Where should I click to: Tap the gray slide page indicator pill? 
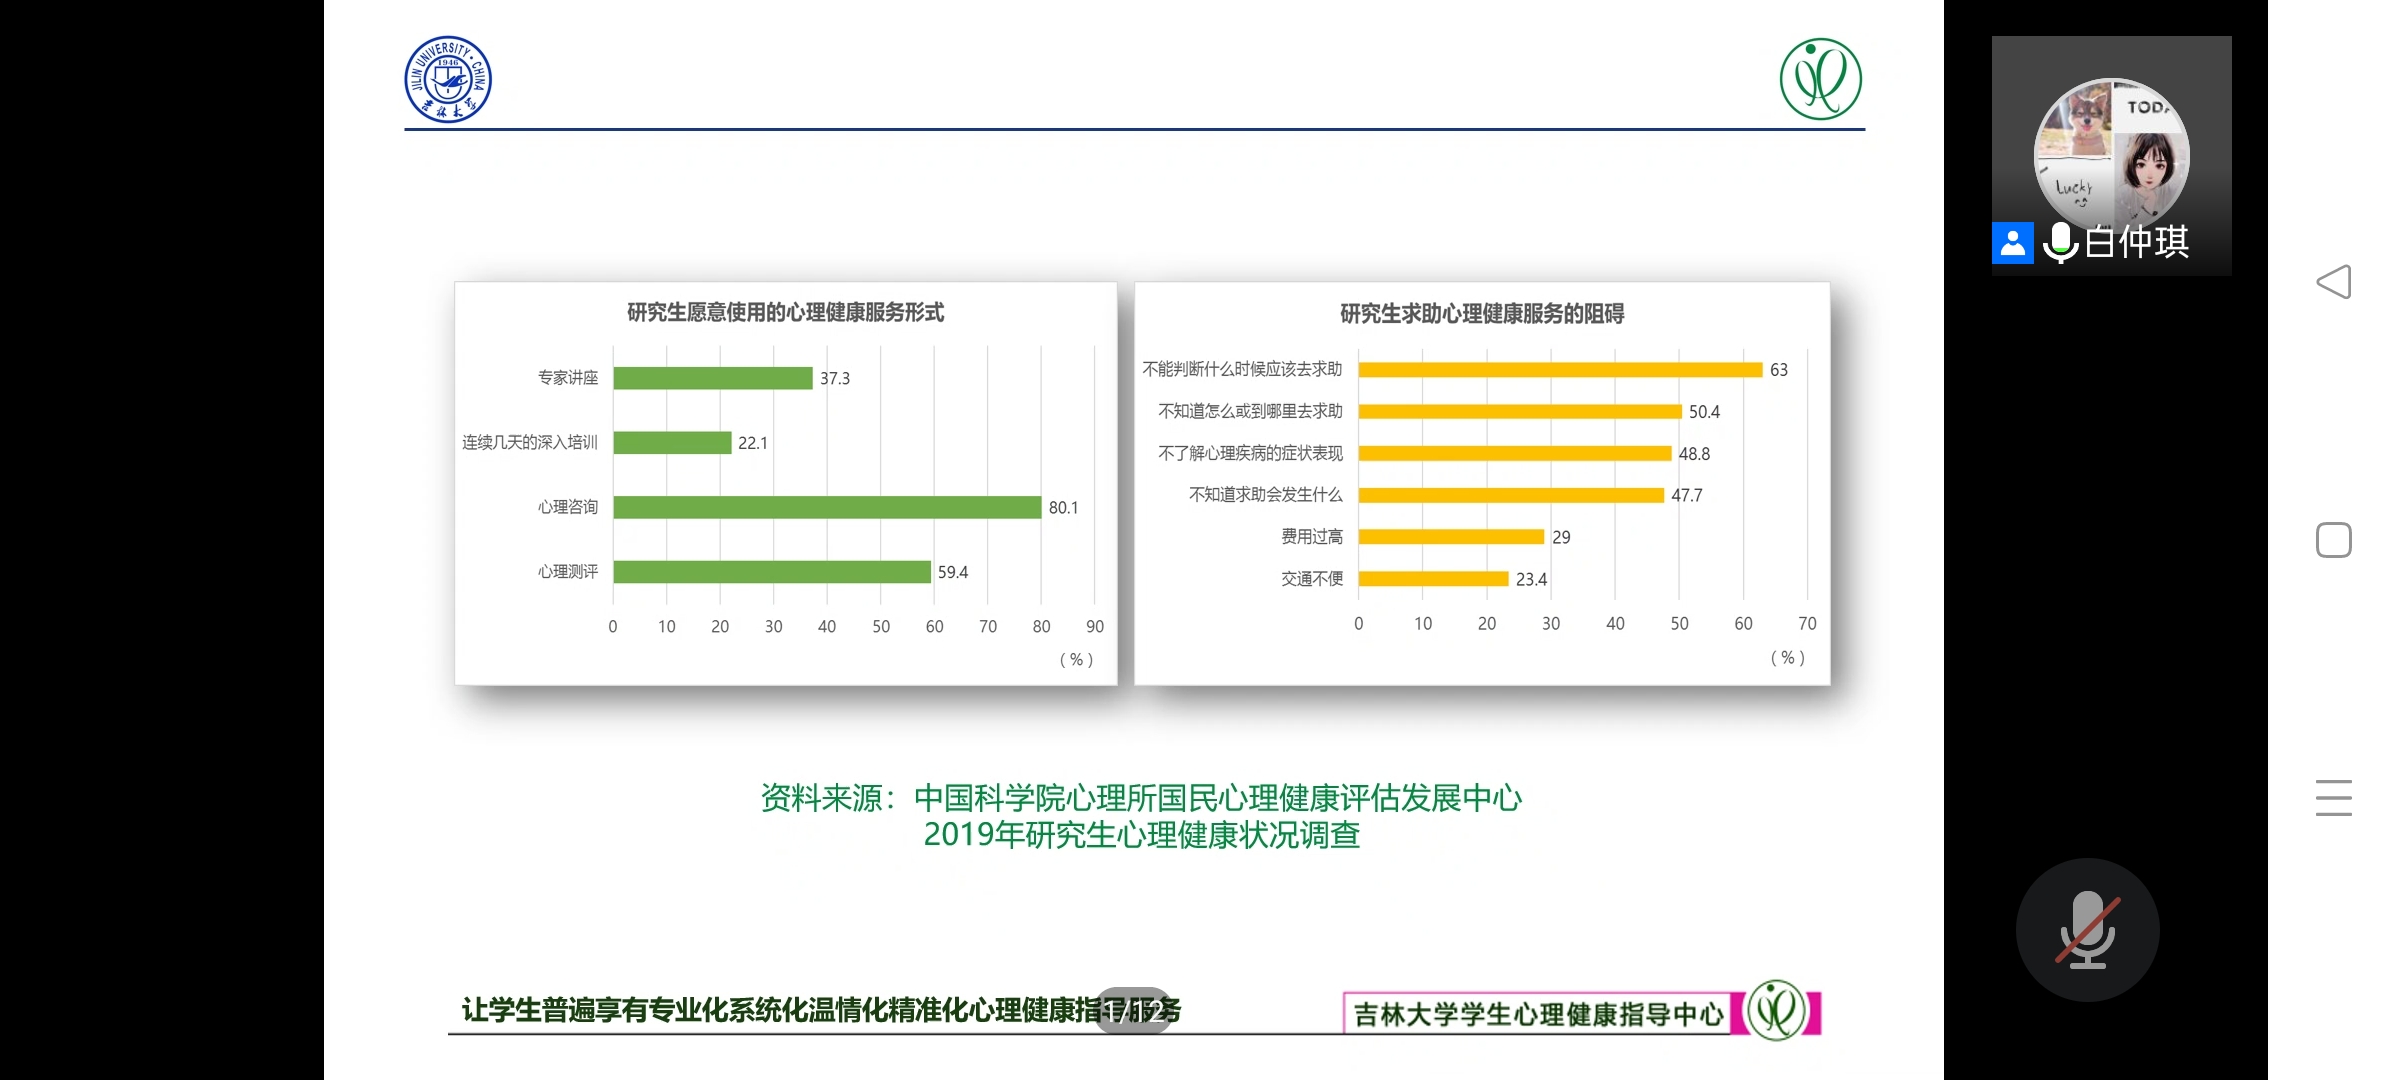(x=1133, y=1010)
